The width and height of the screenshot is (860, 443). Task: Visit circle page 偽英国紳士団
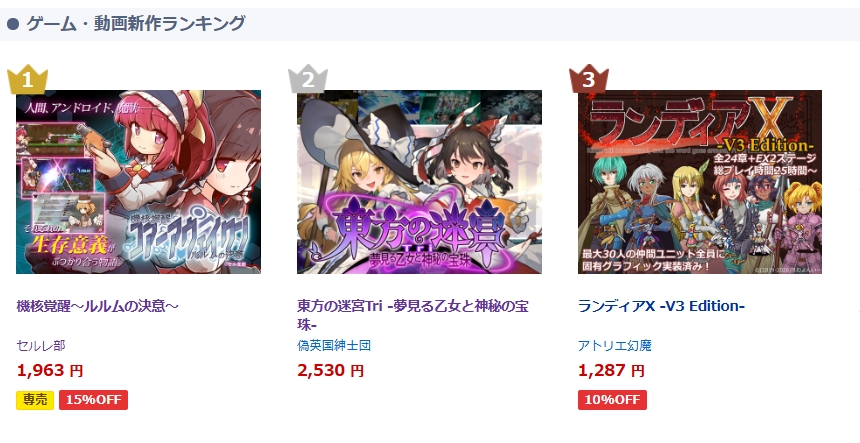click(x=334, y=345)
